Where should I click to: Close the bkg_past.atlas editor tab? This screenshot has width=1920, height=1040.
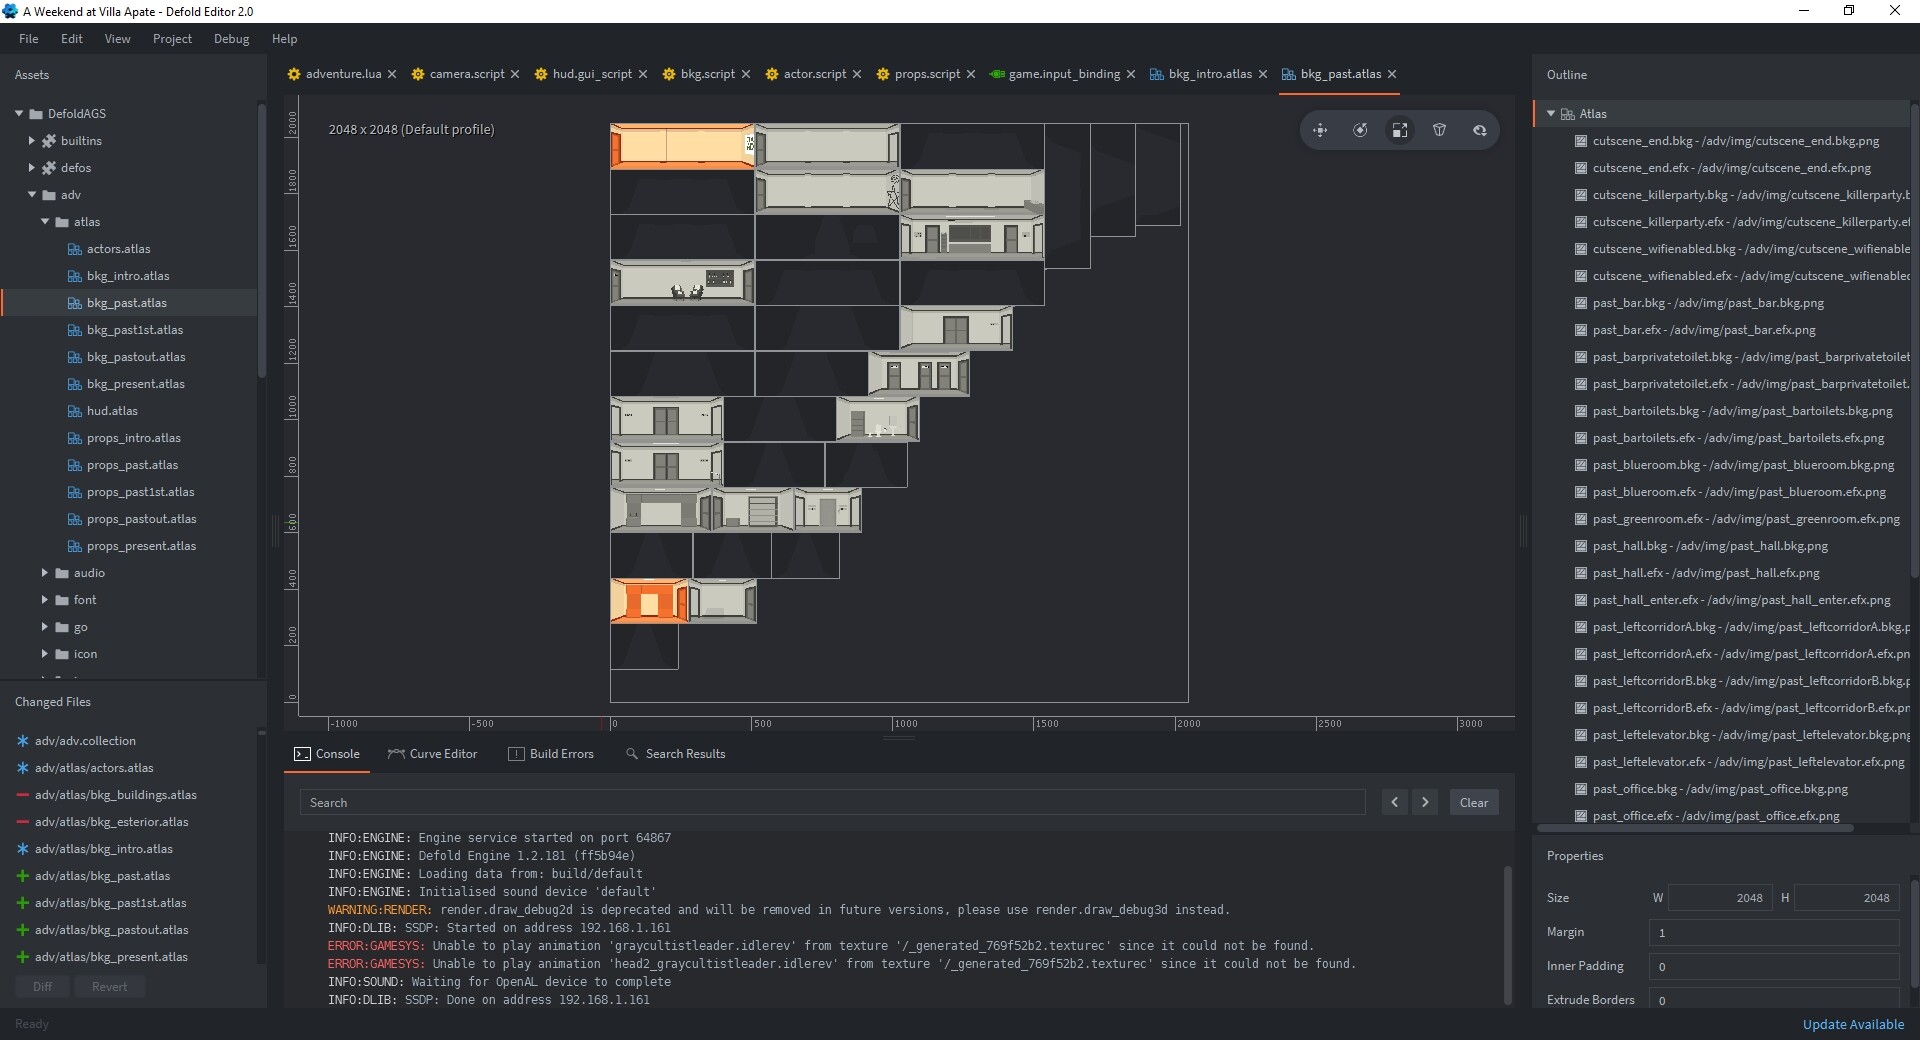tap(1392, 74)
